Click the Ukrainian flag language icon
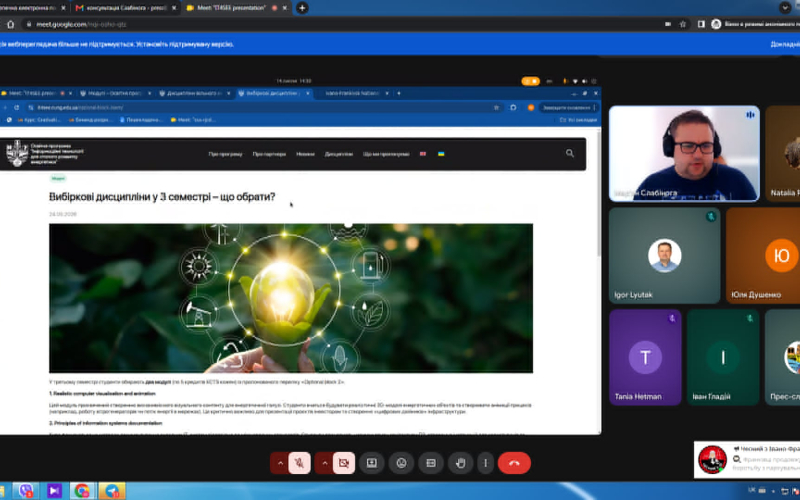800x500 pixels. (441, 154)
